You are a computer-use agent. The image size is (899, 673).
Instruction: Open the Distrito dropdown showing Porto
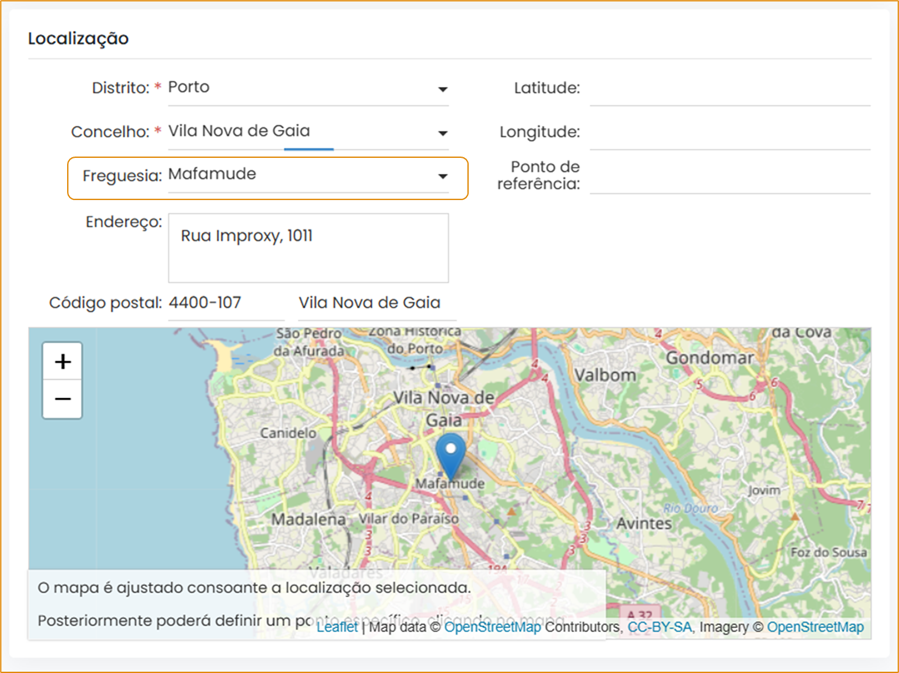click(x=307, y=88)
